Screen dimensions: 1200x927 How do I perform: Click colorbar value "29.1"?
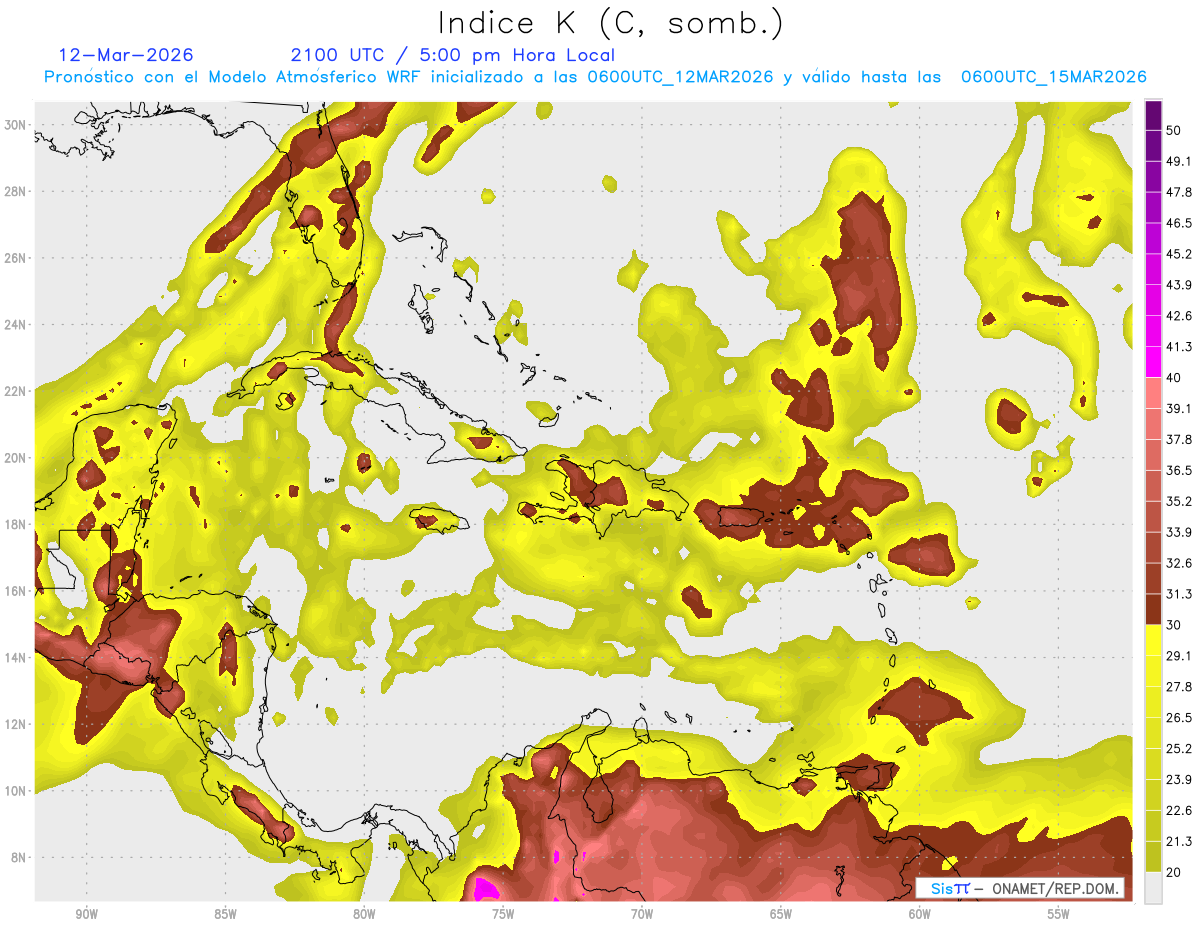tap(1178, 656)
